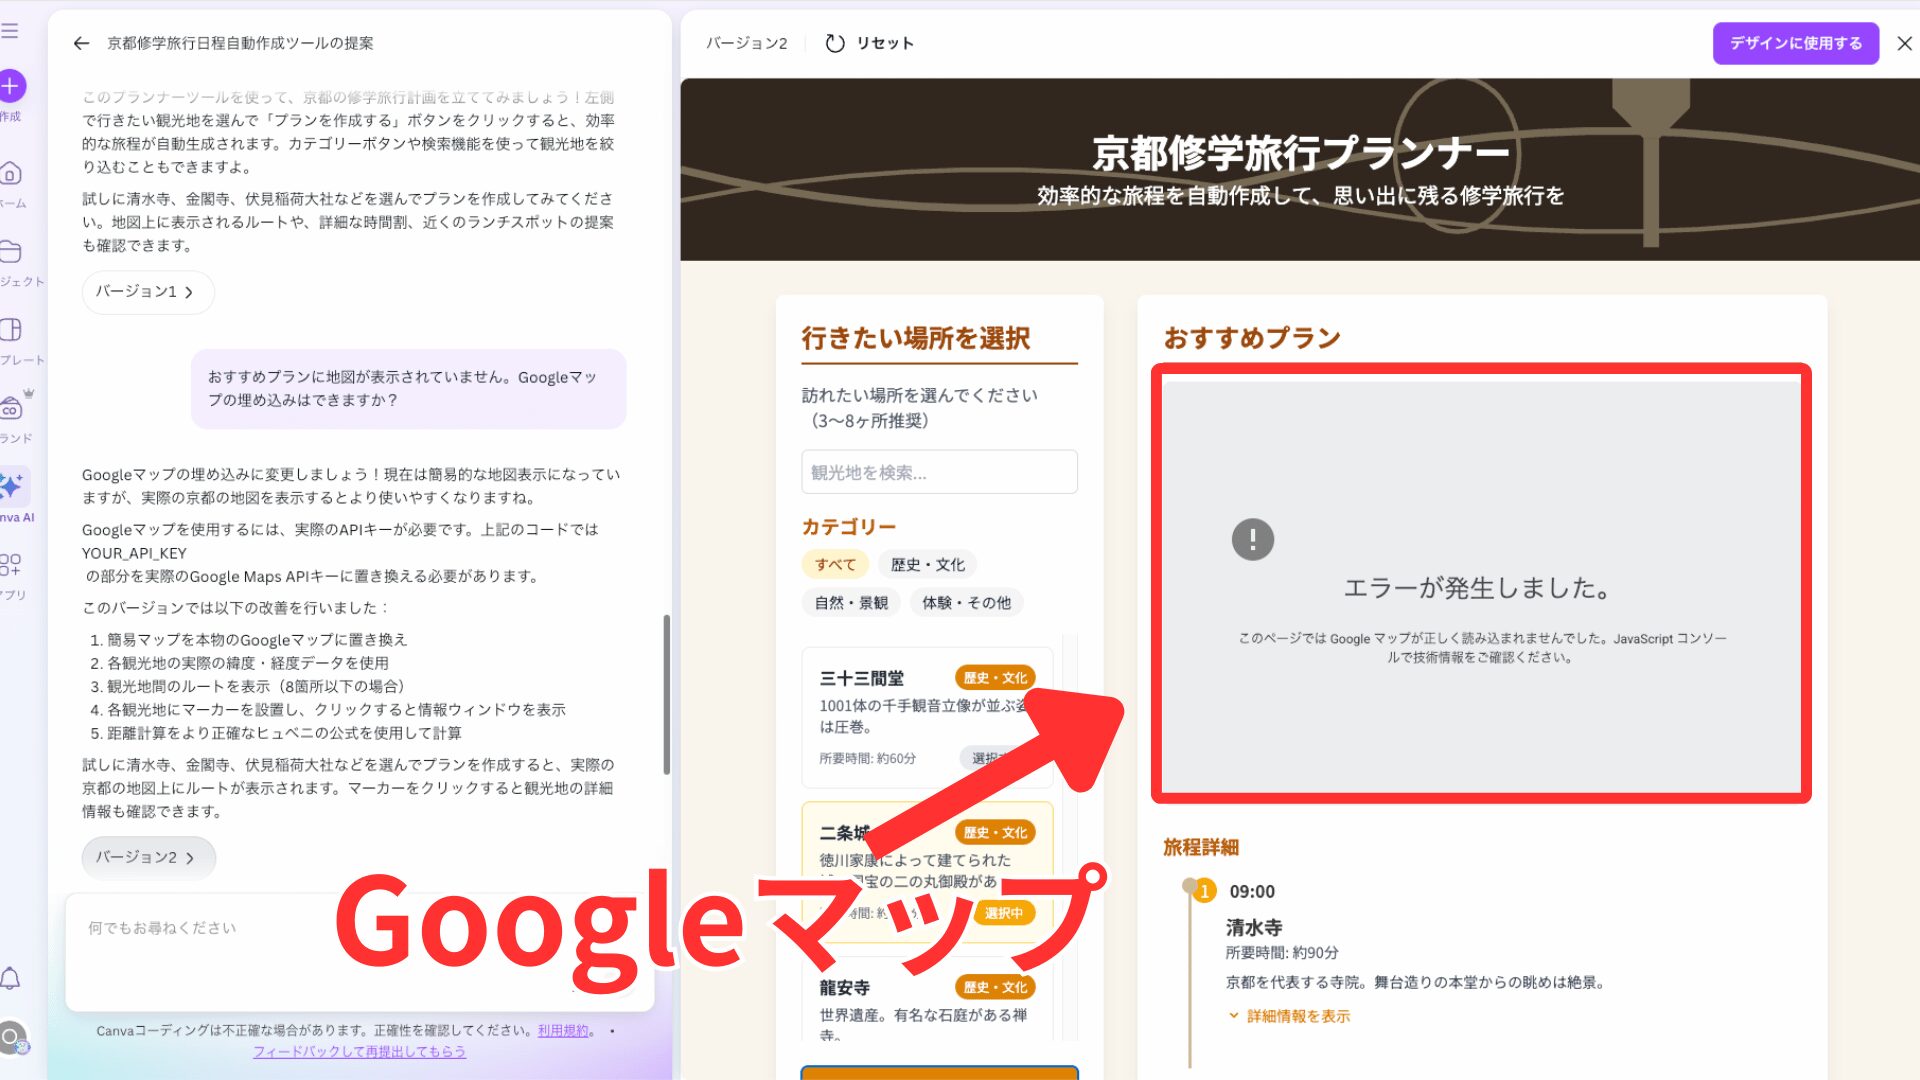1920x1080 pixels.
Task: Click the カテゴリー heading
Action: tap(848, 527)
